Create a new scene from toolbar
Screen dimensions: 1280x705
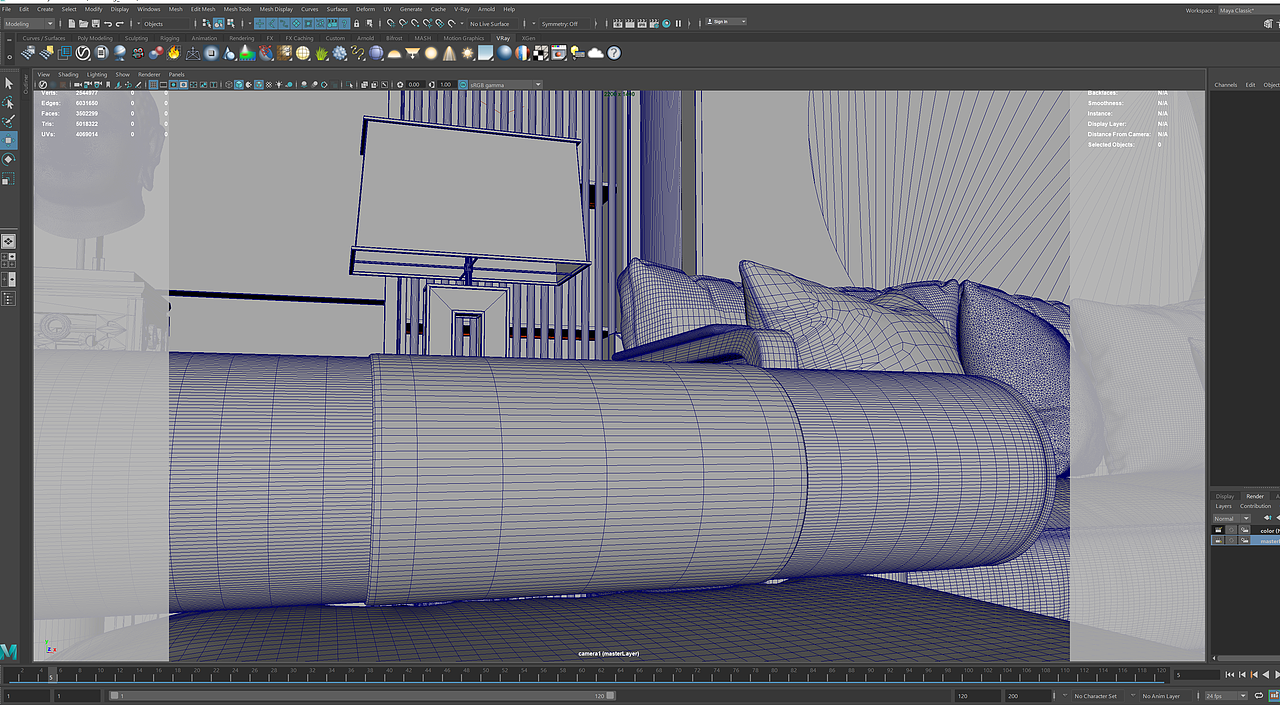tap(72, 23)
